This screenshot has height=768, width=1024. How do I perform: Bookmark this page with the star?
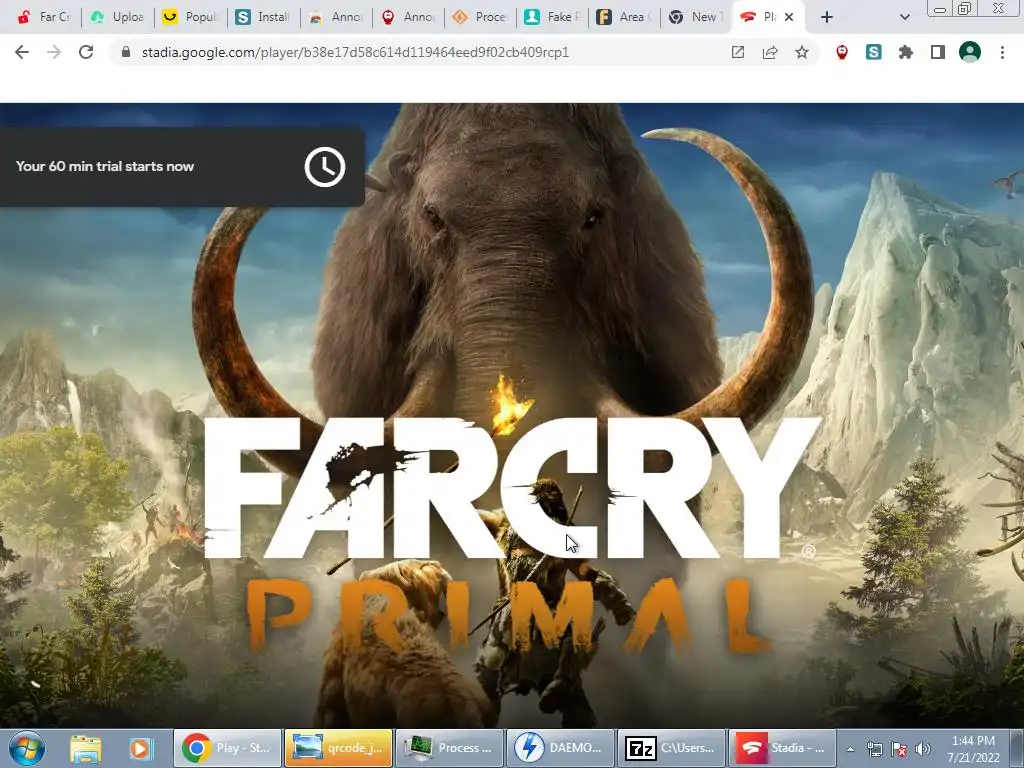pos(802,52)
